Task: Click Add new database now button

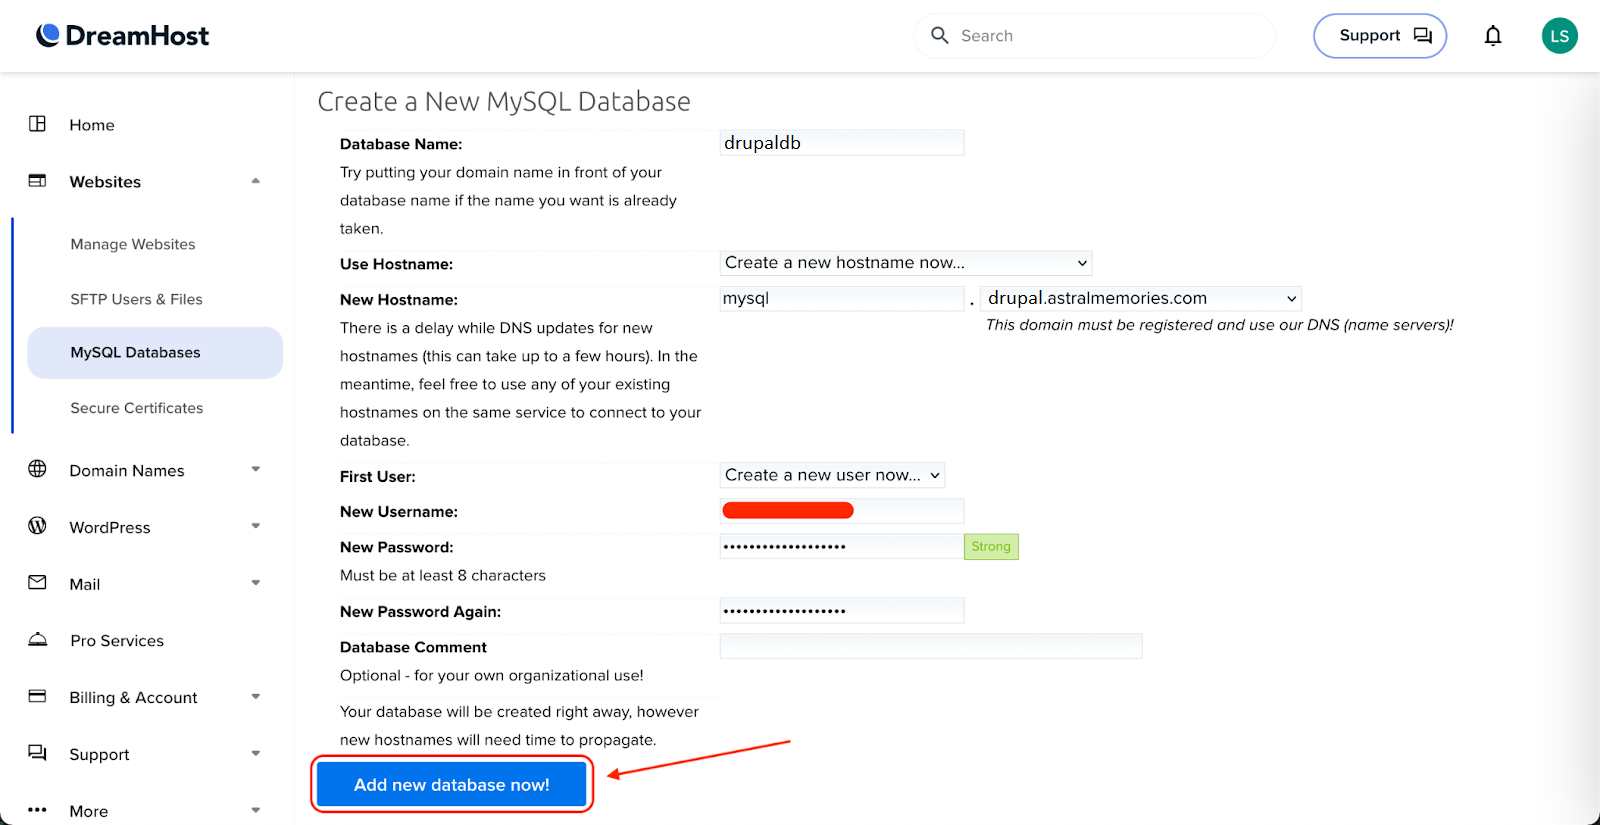Action: [451, 785]
